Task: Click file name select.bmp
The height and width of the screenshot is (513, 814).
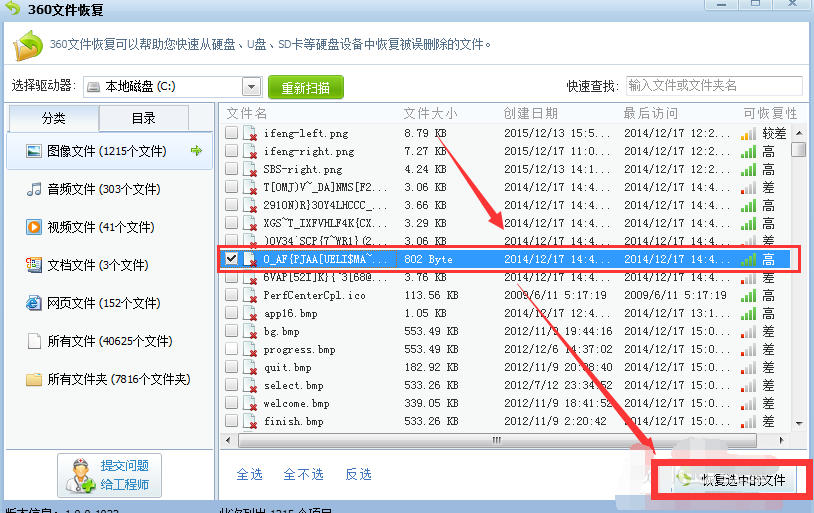Action: pyautogui.click(x=293, y=385)
